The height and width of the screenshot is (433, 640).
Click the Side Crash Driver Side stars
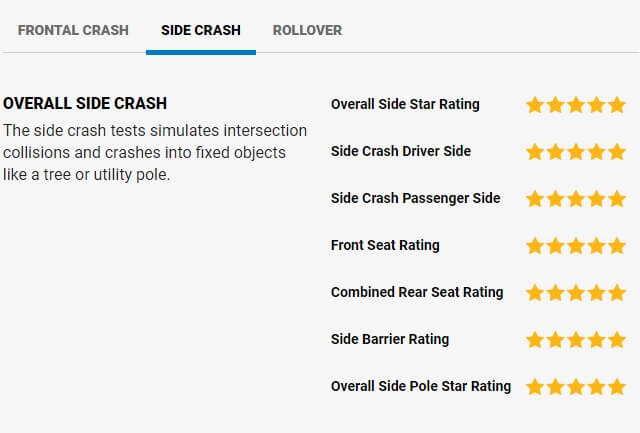(576, 152)
